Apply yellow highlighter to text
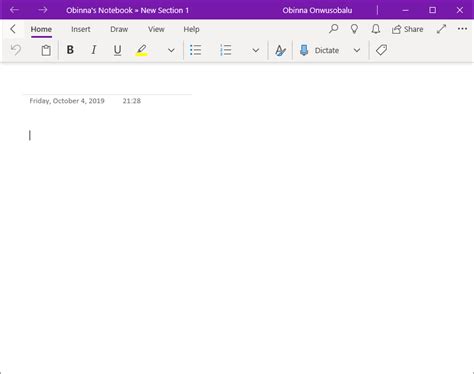 click(x=142, y=50)
